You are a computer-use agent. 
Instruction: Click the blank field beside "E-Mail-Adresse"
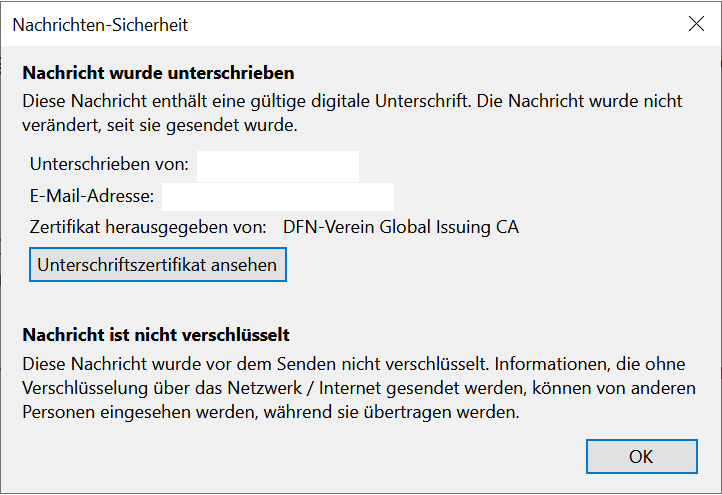(x=277, y=196)
